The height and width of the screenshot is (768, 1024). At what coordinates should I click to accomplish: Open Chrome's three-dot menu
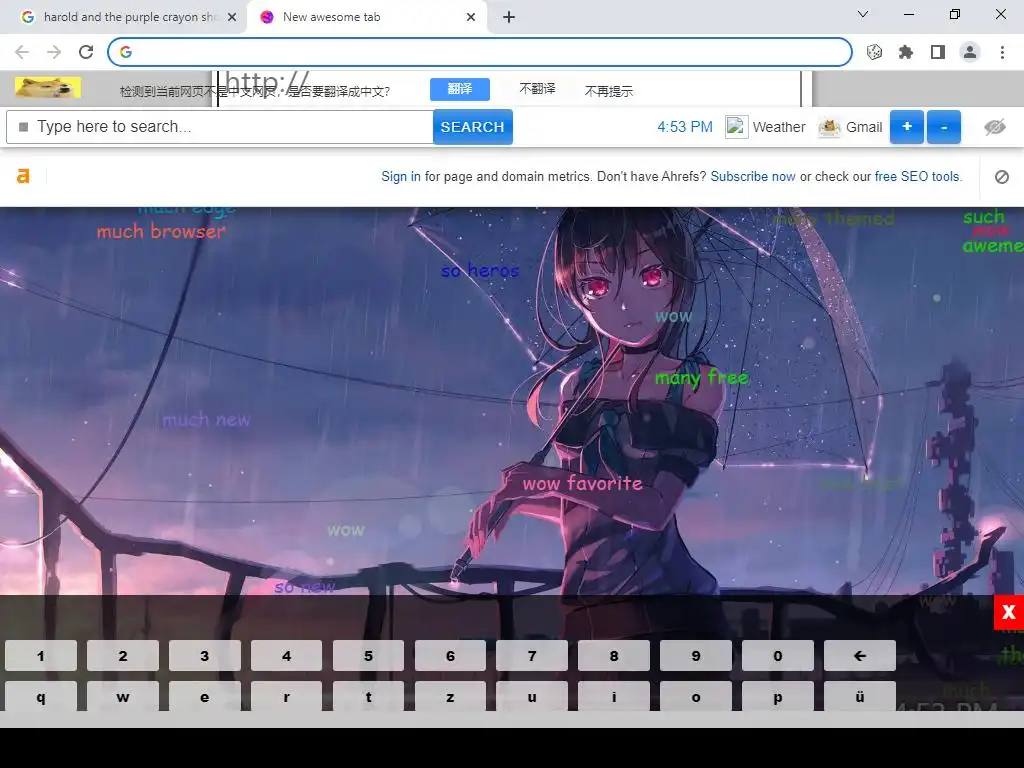coord(1002,52)
